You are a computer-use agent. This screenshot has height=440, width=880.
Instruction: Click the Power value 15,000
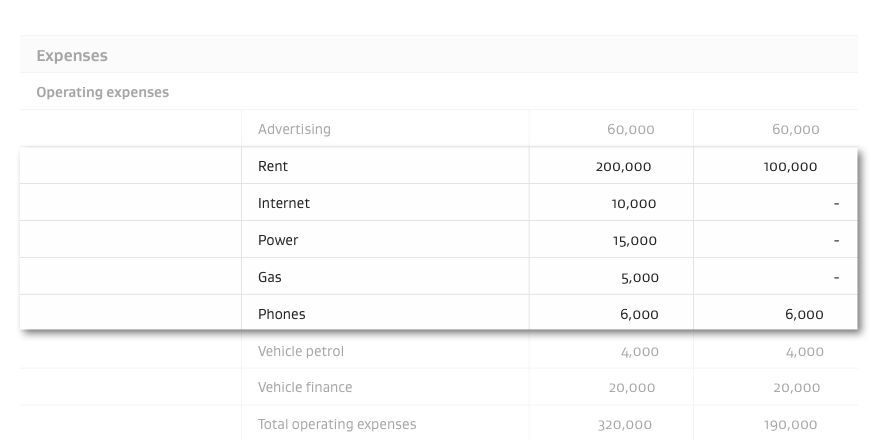coord(635,241)
